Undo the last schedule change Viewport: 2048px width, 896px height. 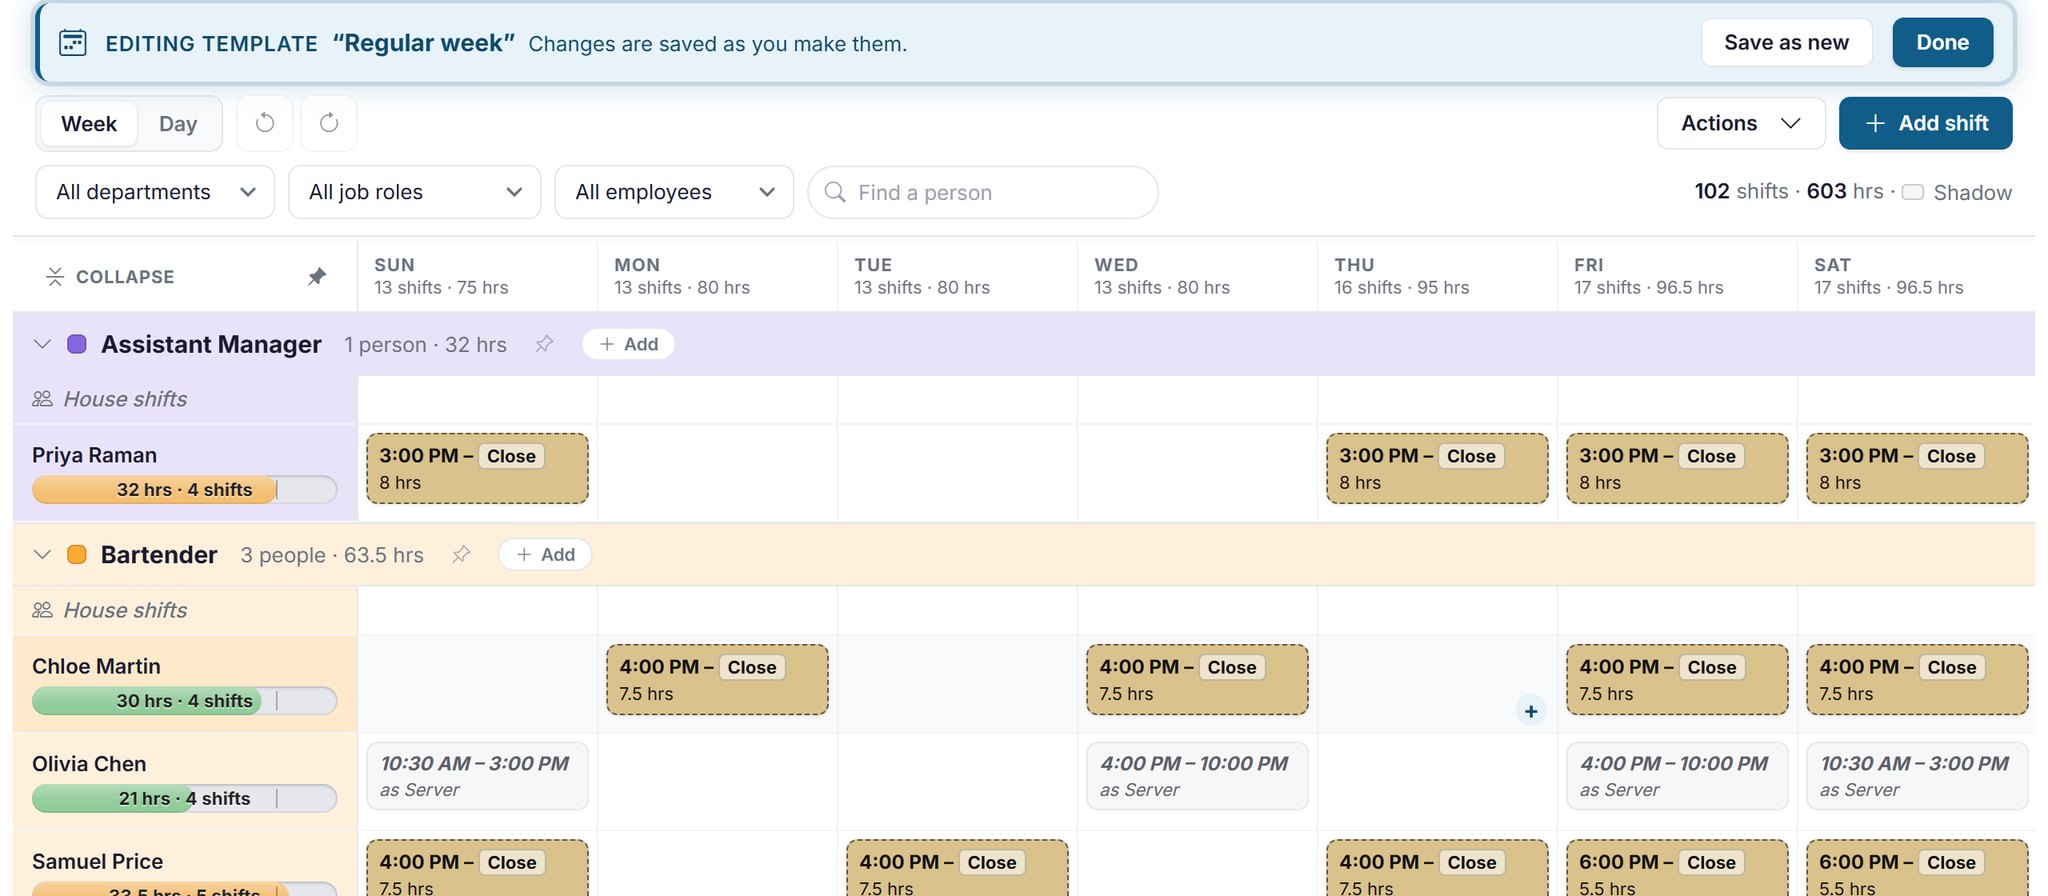265,123
